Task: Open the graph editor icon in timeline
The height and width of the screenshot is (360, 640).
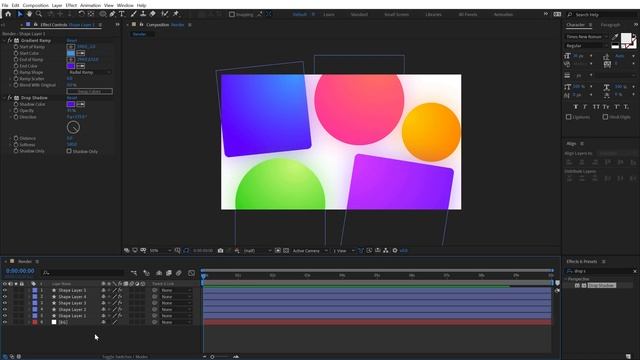Action: pos(191,273)
